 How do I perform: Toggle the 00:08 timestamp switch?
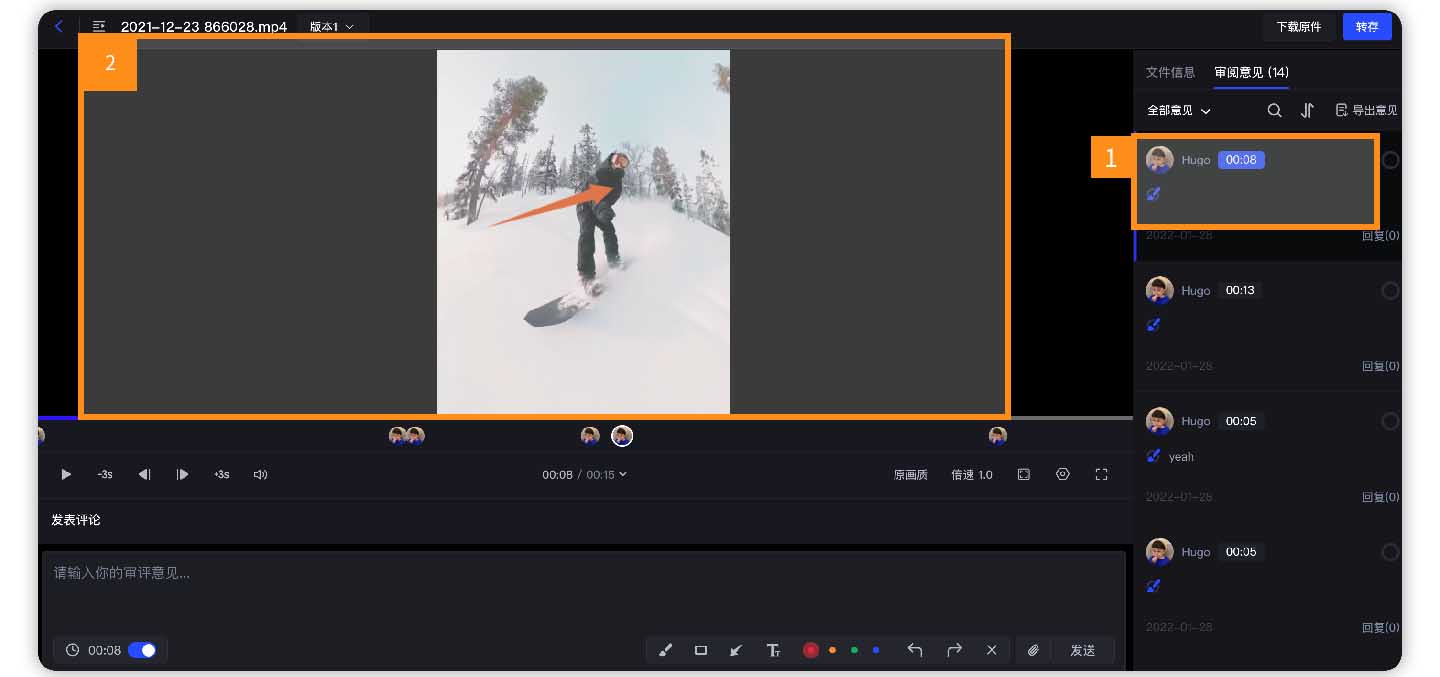pos(142,650)
